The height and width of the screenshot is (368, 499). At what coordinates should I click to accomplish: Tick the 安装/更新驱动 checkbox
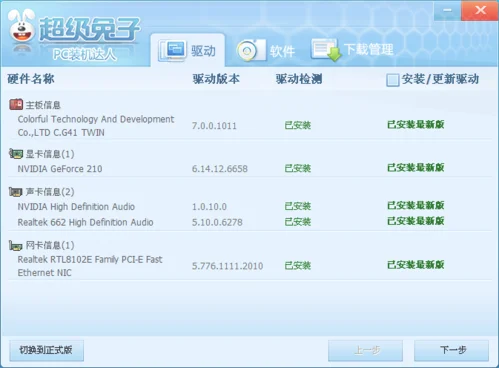point(393,80)
